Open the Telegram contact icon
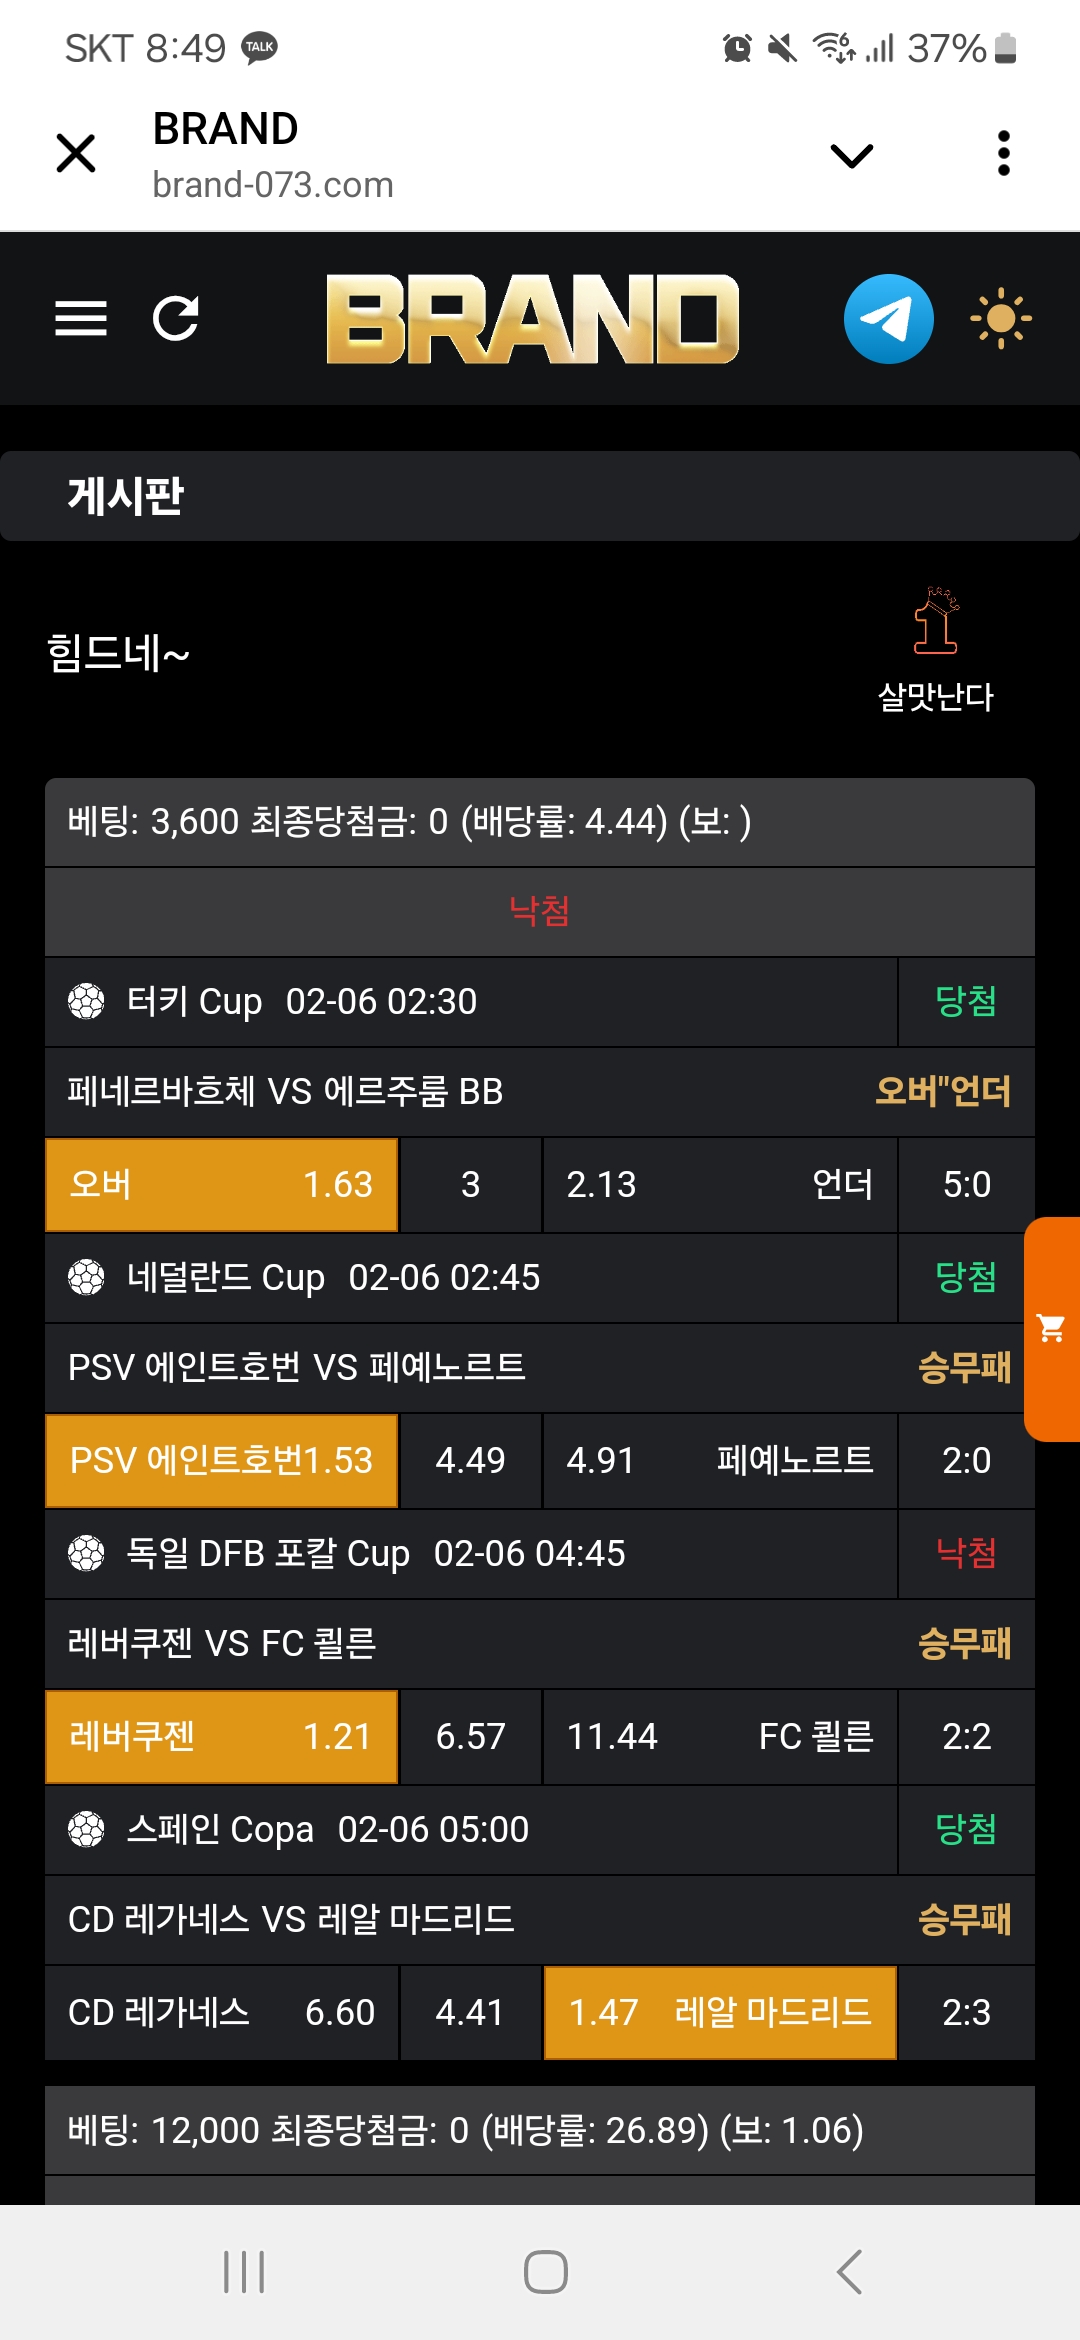Screen dimensions: 1080x2340 (888, 319)
